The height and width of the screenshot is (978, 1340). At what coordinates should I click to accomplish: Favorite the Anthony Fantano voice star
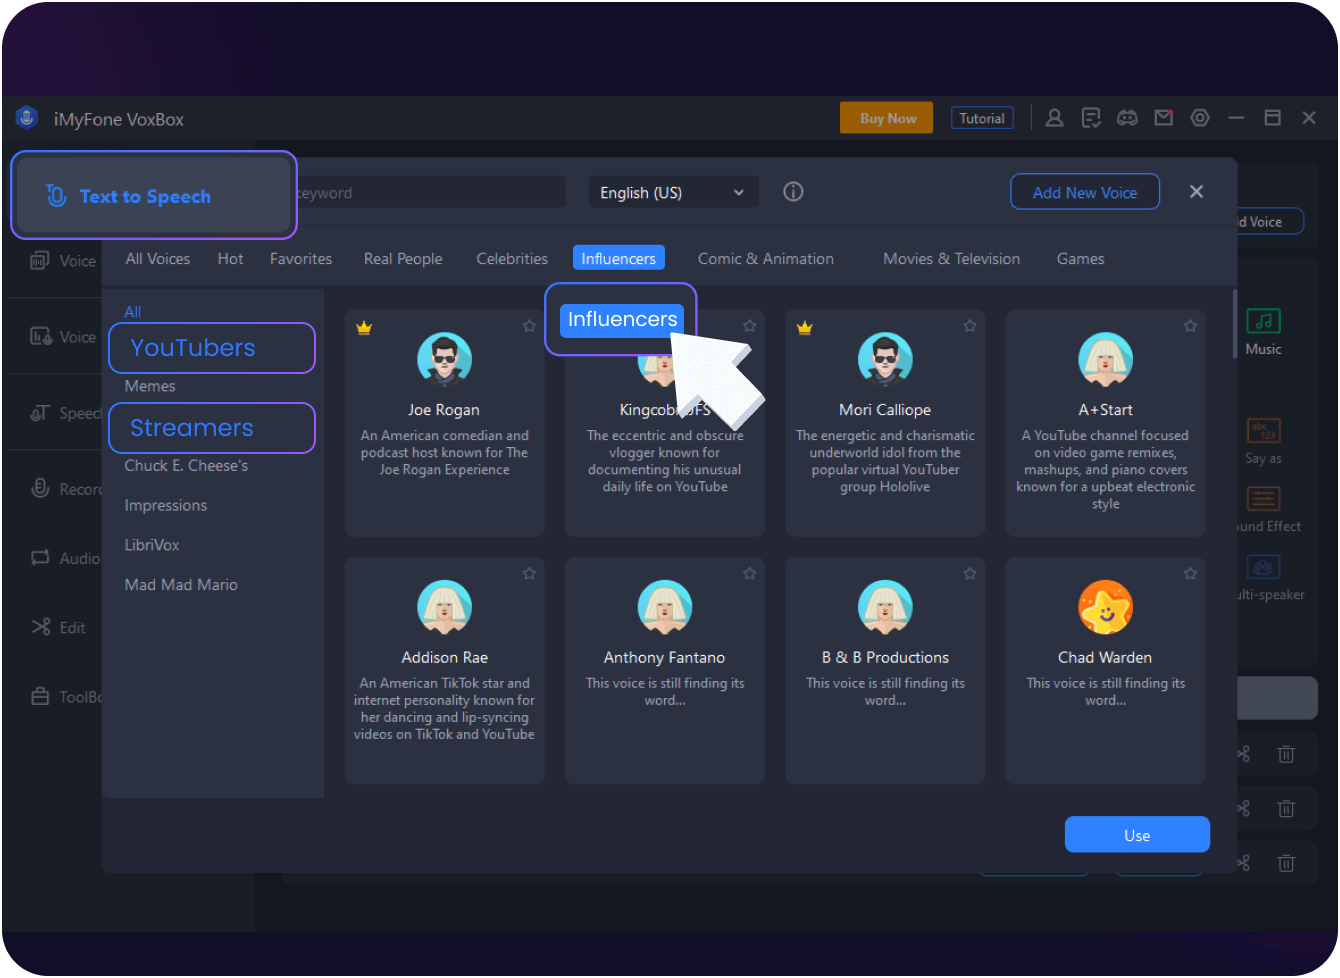[749, 574]
